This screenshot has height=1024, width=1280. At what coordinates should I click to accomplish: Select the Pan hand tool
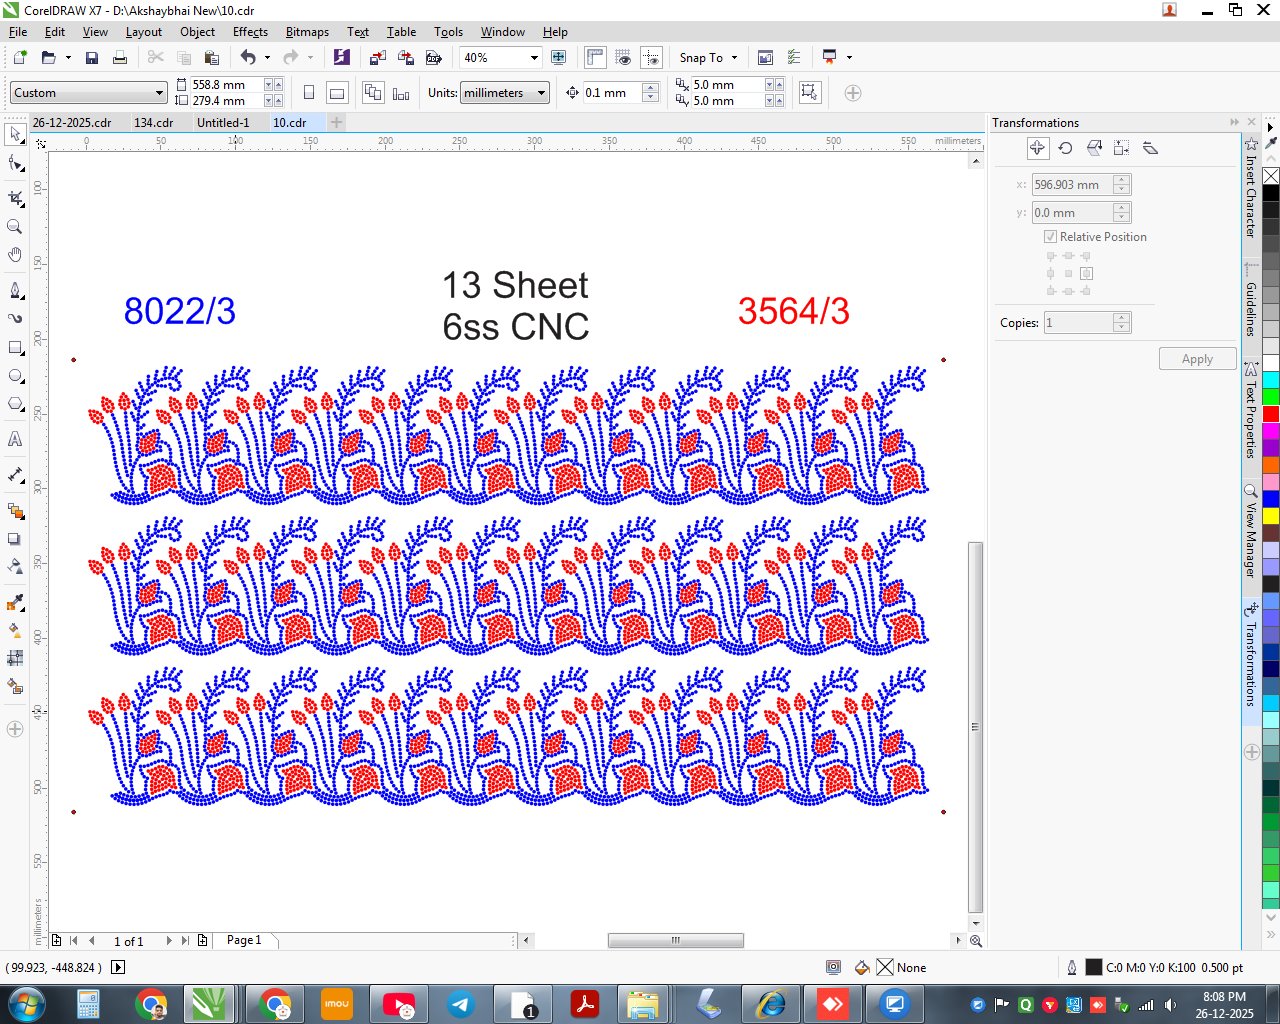click(15, 255)
